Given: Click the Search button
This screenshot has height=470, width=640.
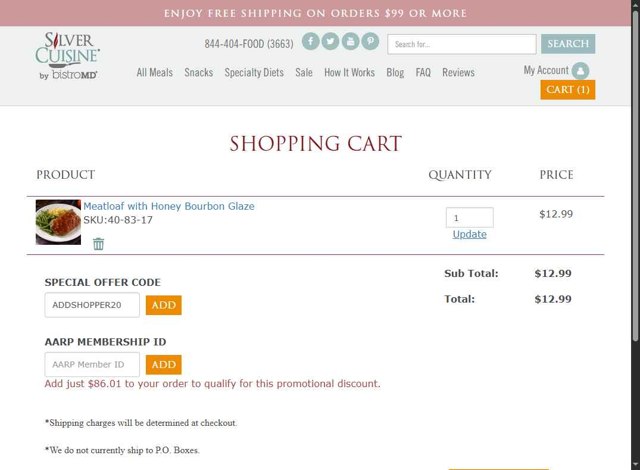Looking at the screenshot, I should tap(568, 44).
